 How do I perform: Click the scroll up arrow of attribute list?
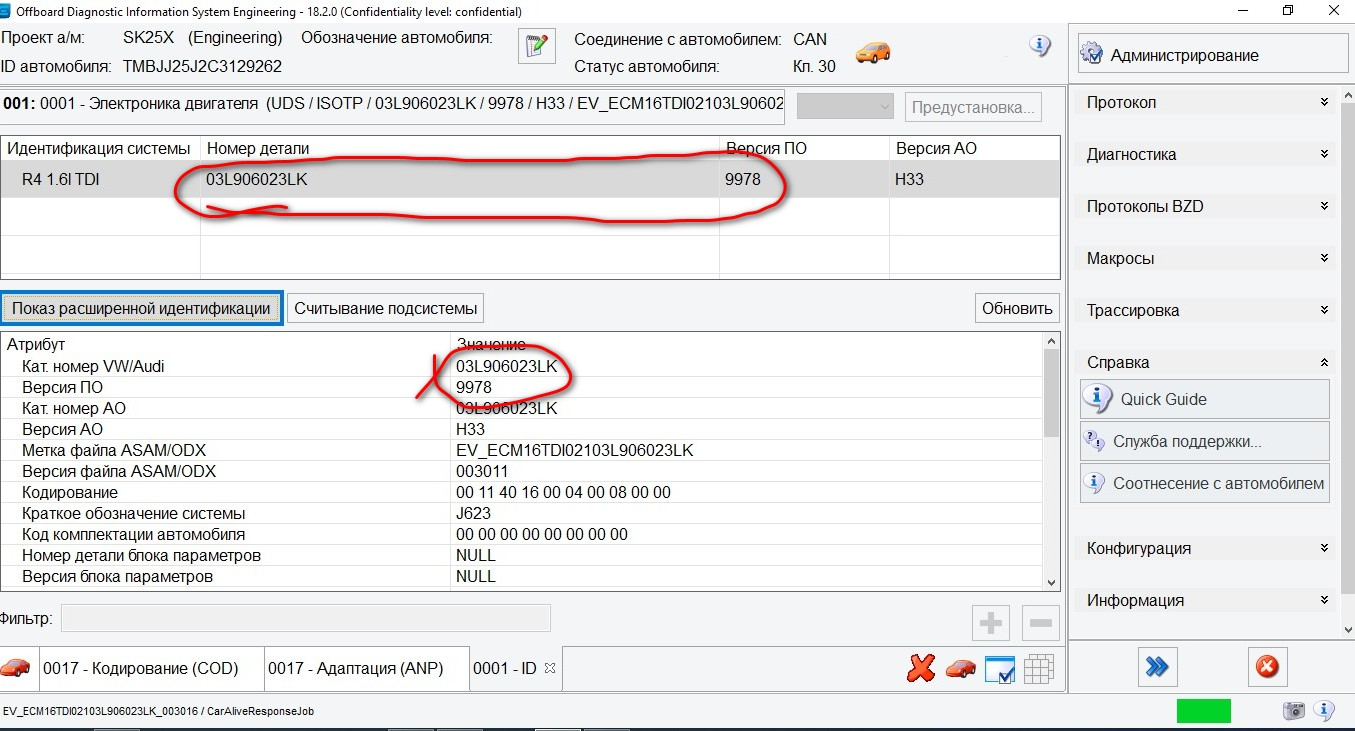[1051, 342]
